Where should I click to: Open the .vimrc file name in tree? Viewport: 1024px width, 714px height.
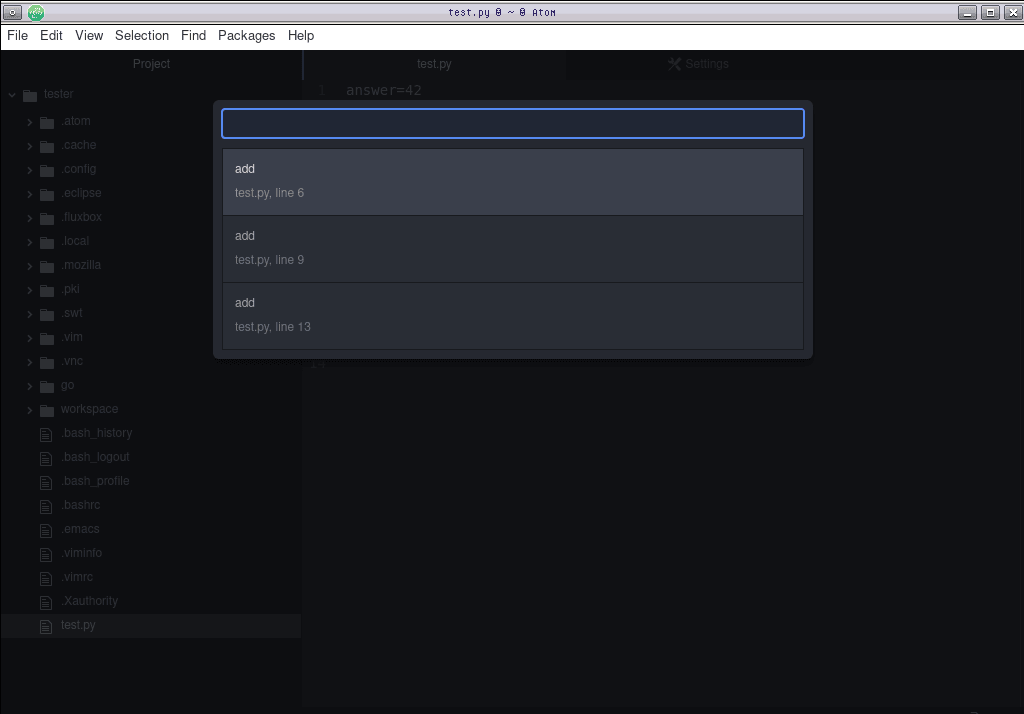click(77, 577)
